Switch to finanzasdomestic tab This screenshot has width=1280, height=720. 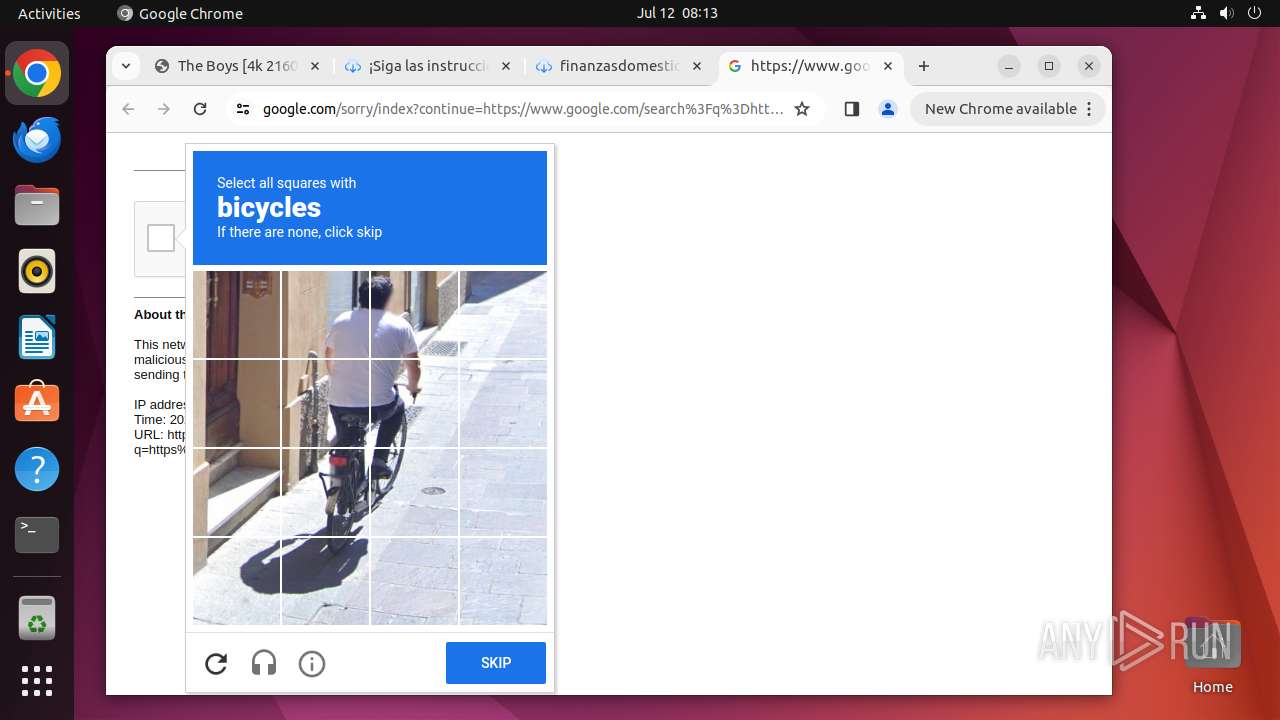(618, 66)
